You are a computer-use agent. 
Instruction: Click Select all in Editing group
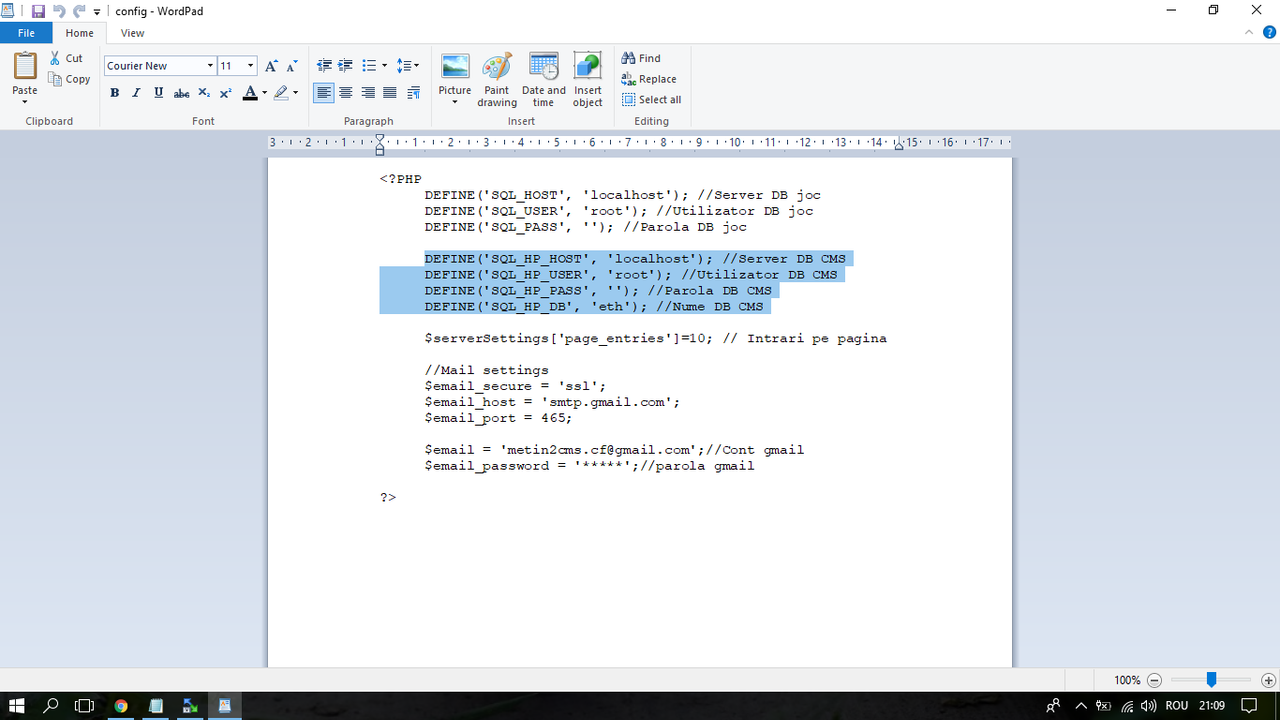[x=652, y=100]
